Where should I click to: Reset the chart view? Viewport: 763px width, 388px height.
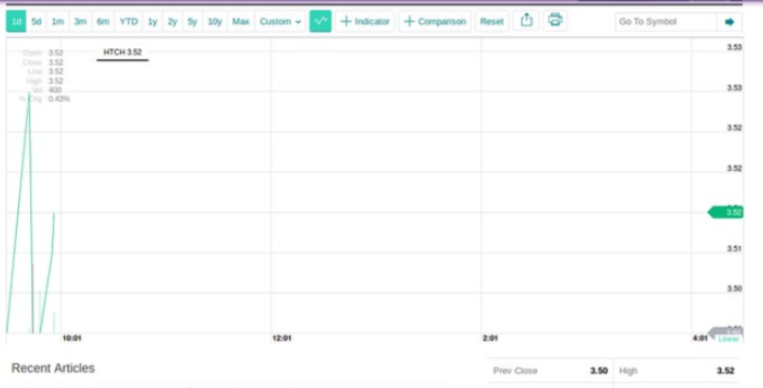491,21
